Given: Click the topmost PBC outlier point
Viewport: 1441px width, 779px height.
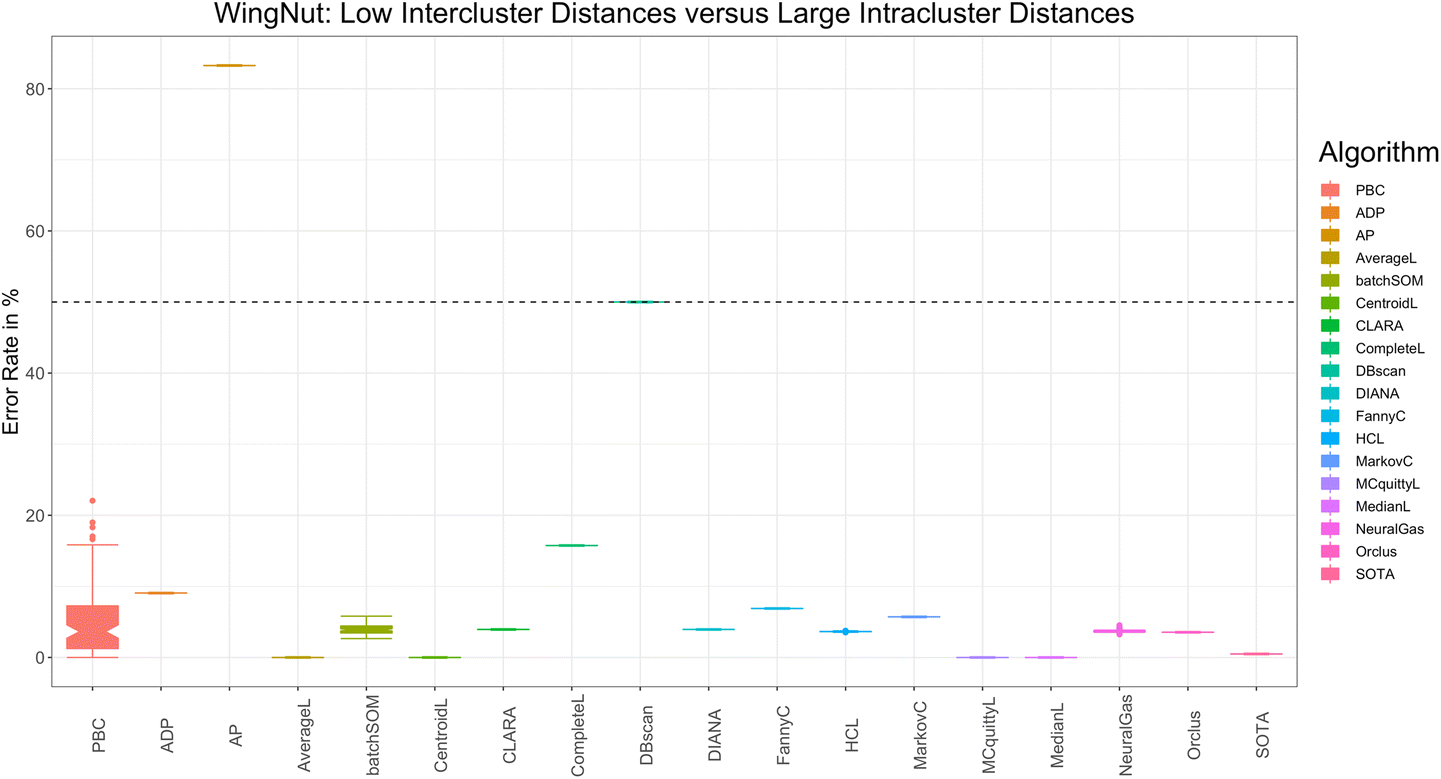Looking at the screenshot, I should click(92, 500).
